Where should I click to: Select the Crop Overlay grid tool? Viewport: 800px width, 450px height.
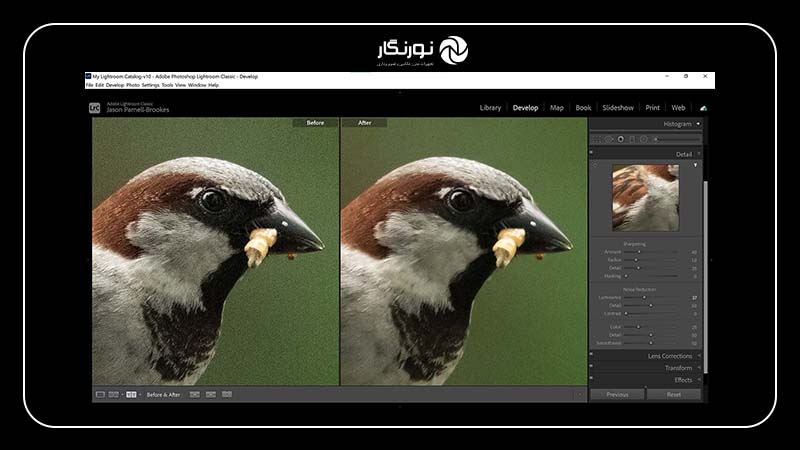point(596,139)
